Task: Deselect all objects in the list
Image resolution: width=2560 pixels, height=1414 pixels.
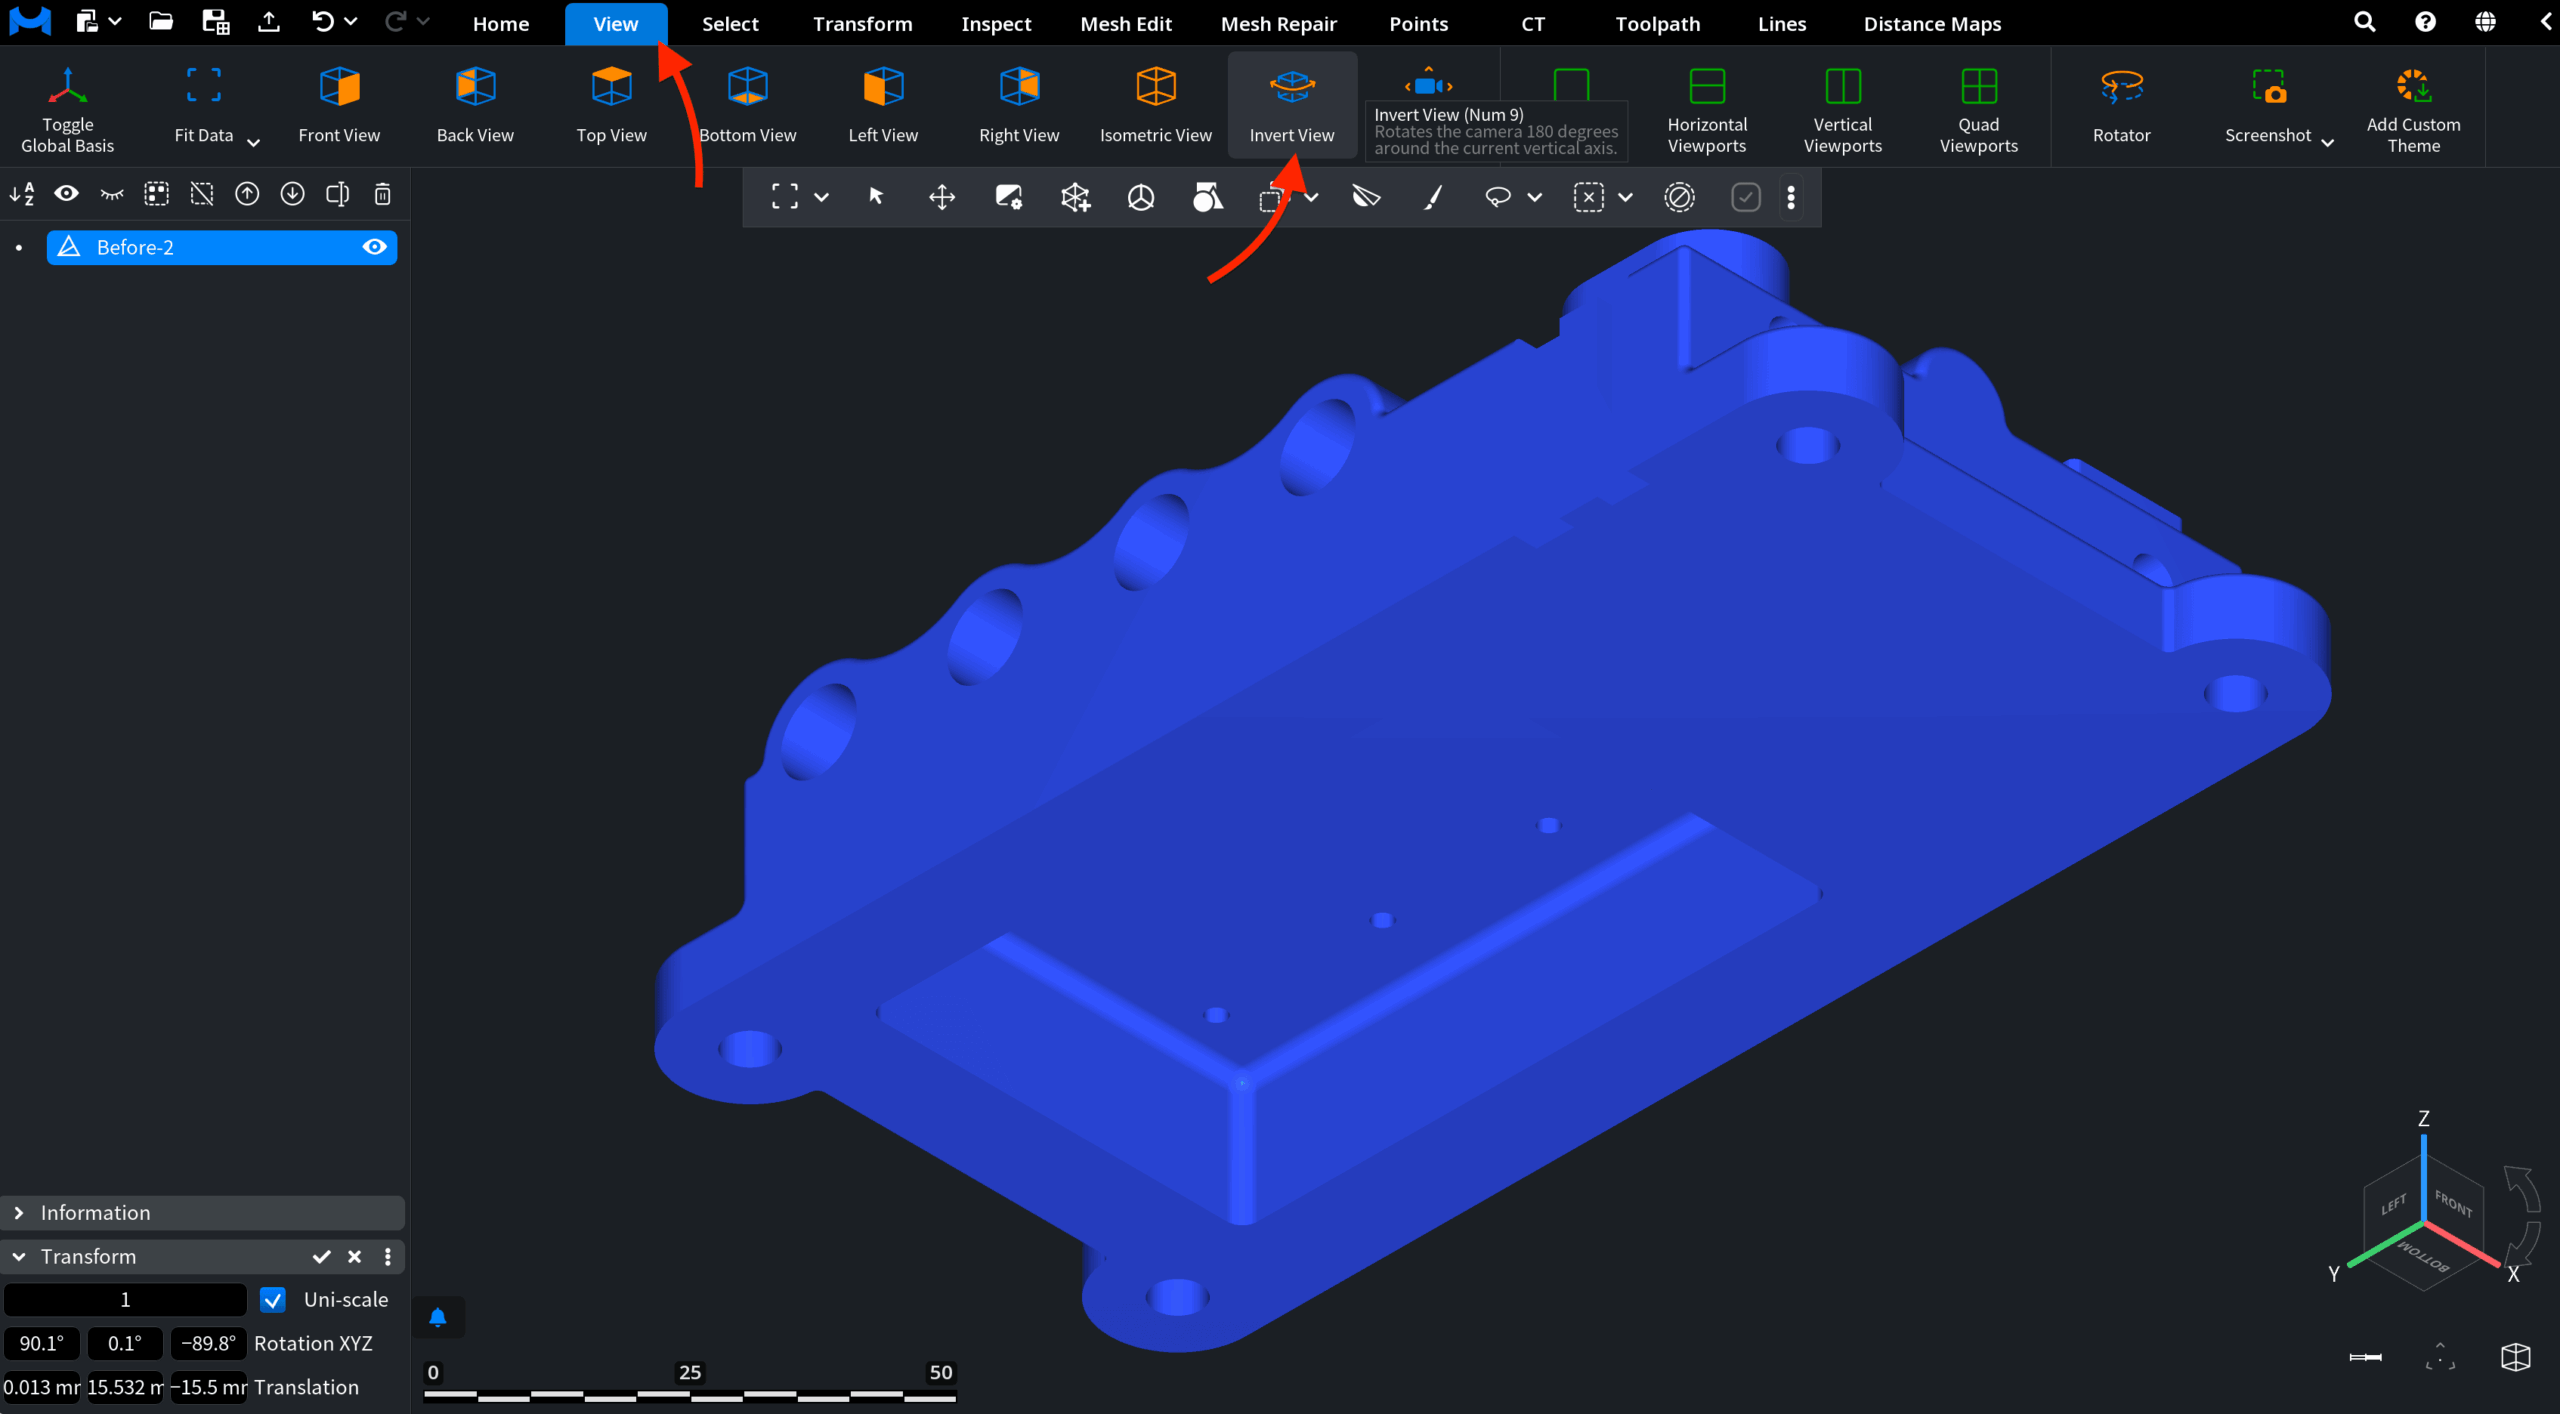Action: pyautogui.click(x=202, y=194)
